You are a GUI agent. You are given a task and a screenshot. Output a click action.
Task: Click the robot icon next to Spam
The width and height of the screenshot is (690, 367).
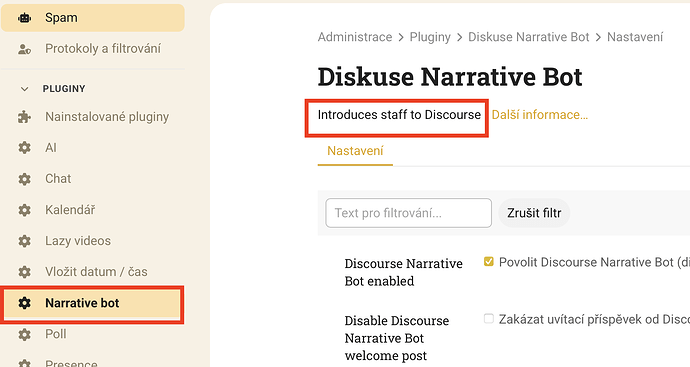[24, 18]
